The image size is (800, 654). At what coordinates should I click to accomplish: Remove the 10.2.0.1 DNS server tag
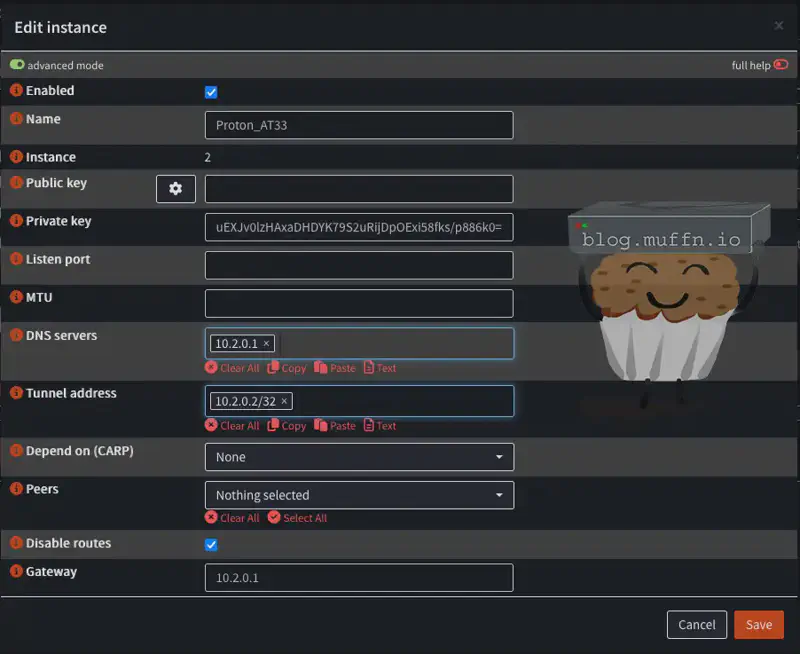[266, 344]
